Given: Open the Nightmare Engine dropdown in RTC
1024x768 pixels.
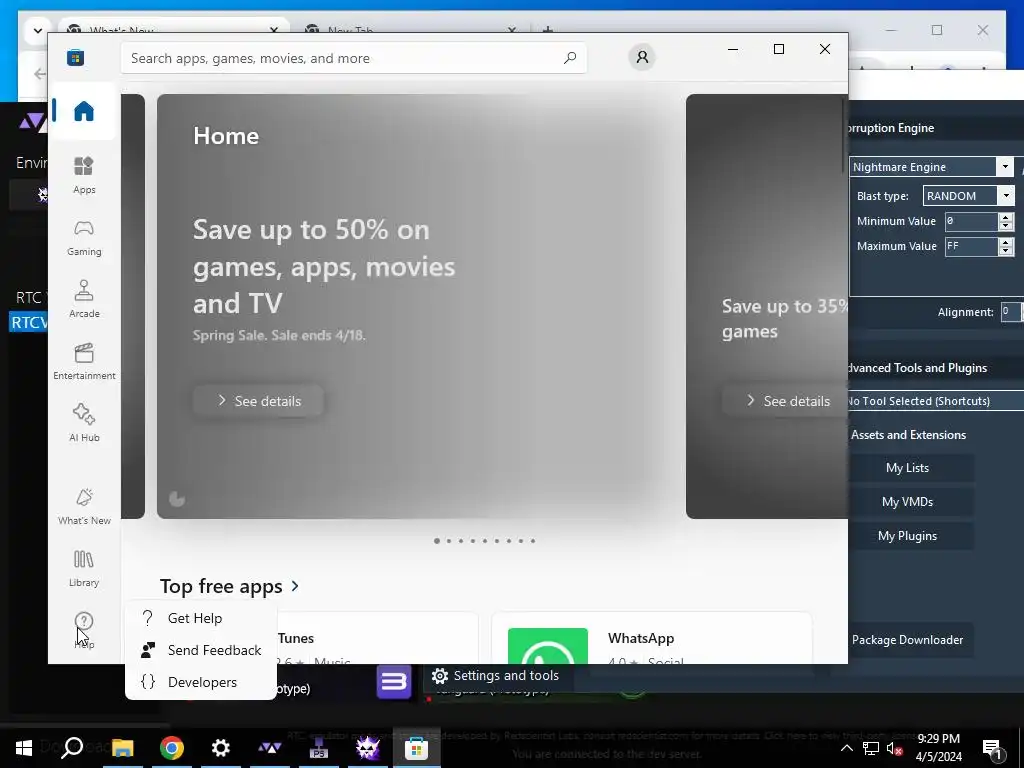Looking at the screenshot, I should pyautogui.click(x=1005, y=167).
